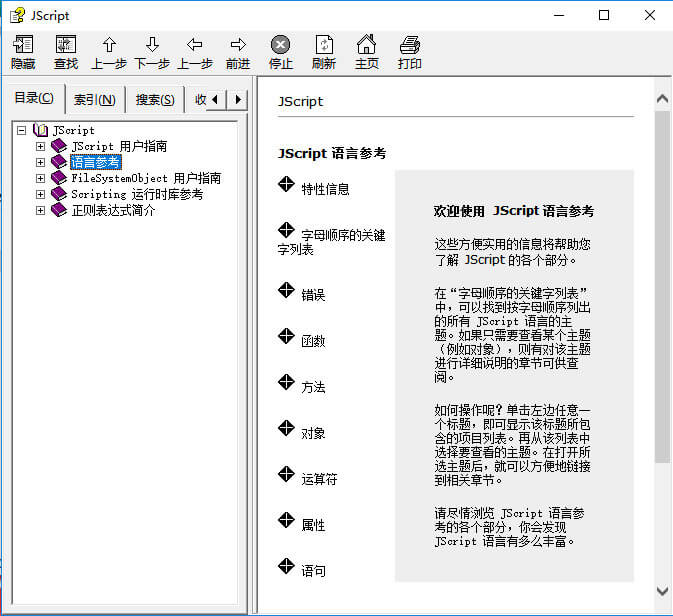This screenshot has width=673, height=616.
Task: Expand the 语言参考 tree node
Action: click(x=40, y=162)
